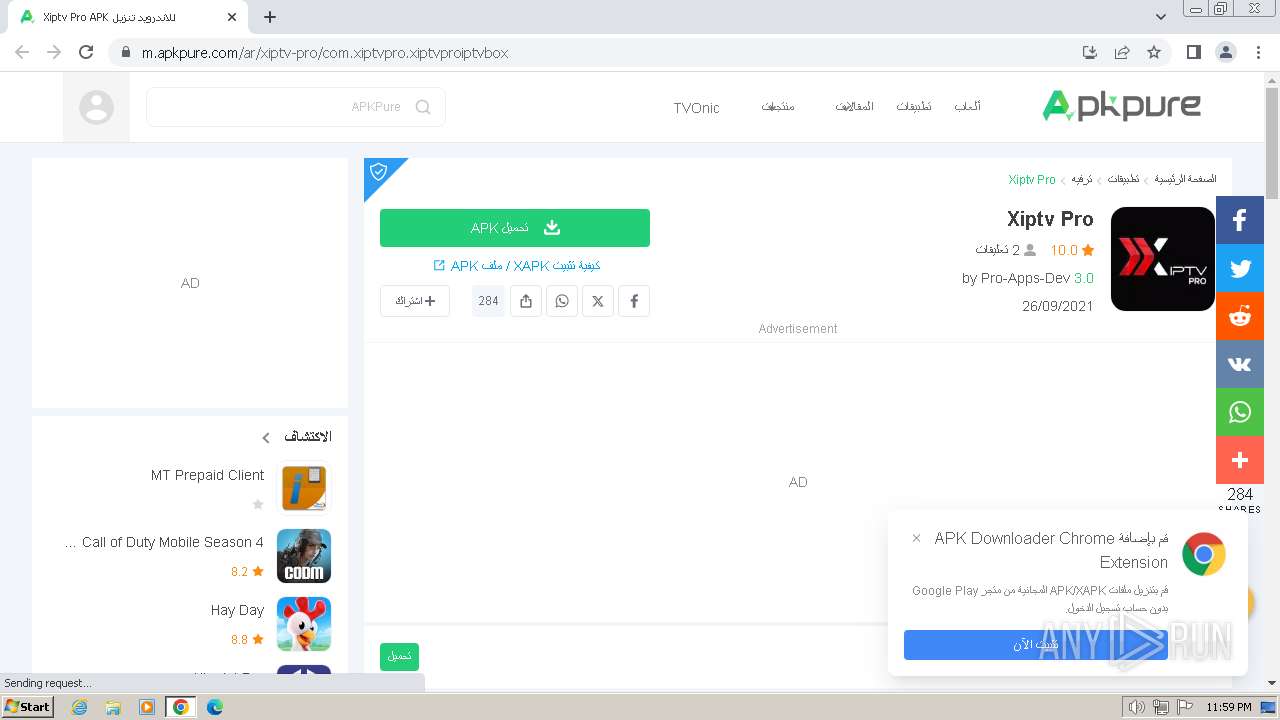Click the home page breadcrumb link

point(1186,179)
